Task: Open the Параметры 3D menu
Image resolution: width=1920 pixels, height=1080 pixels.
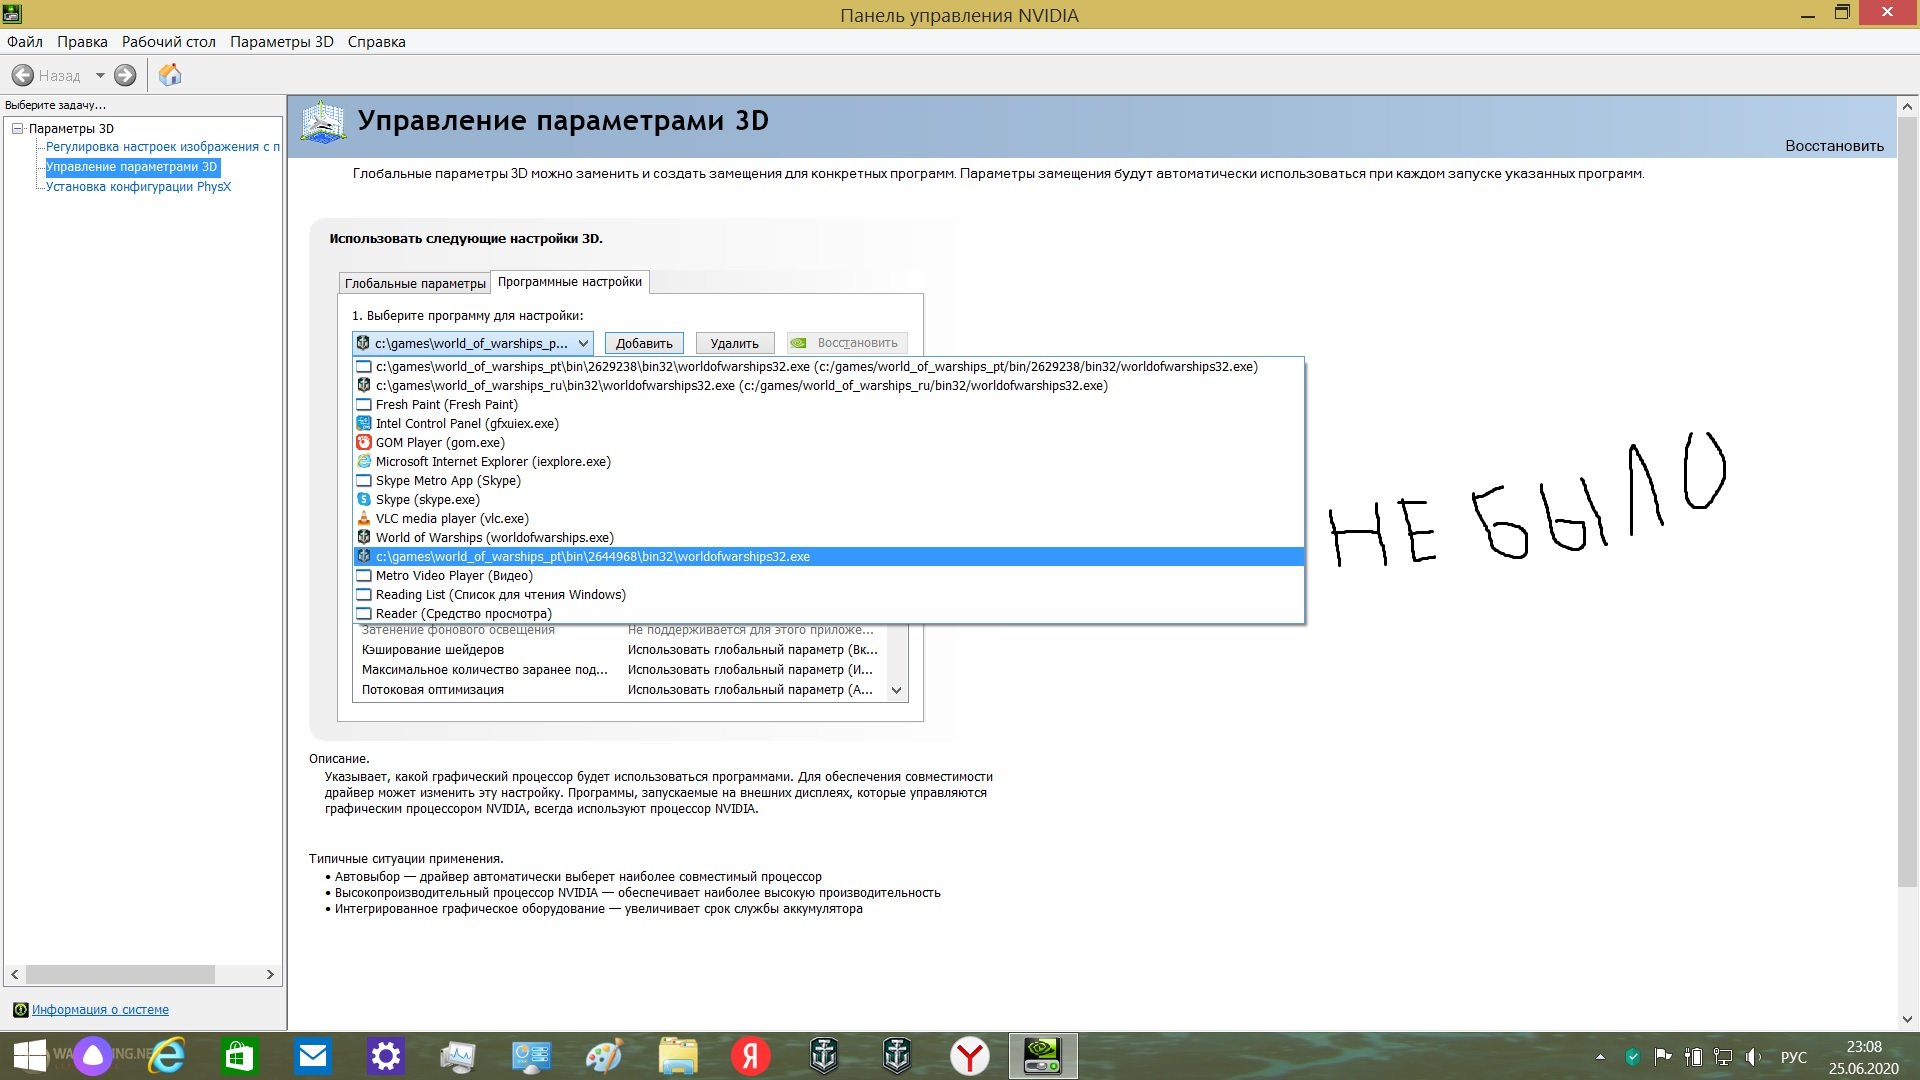Action: (x=282, y=42)
